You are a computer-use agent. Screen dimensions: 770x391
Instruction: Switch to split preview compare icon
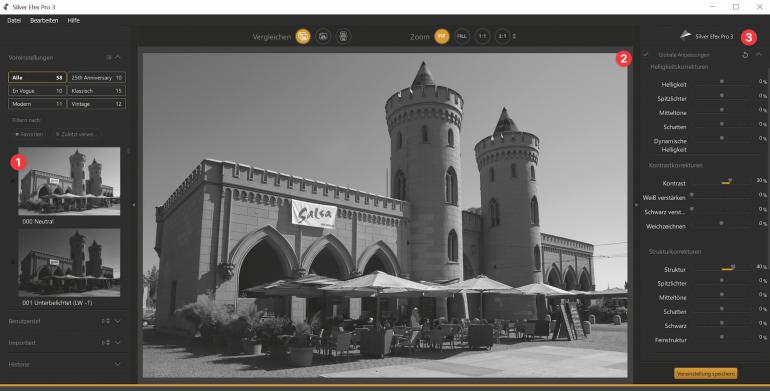pyautogui.click(x=323, y=36)
